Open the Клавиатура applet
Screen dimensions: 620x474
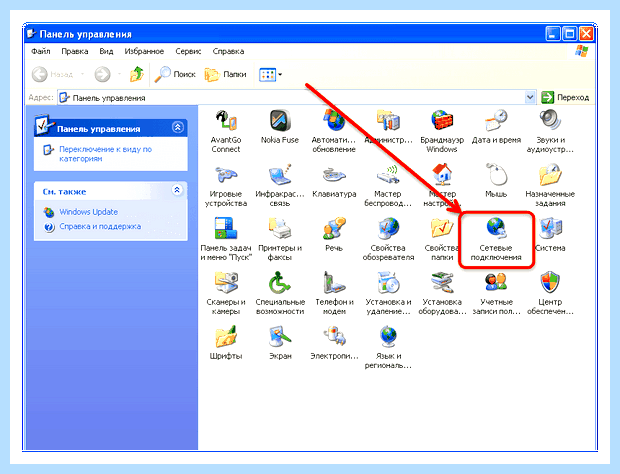[334, 181]
